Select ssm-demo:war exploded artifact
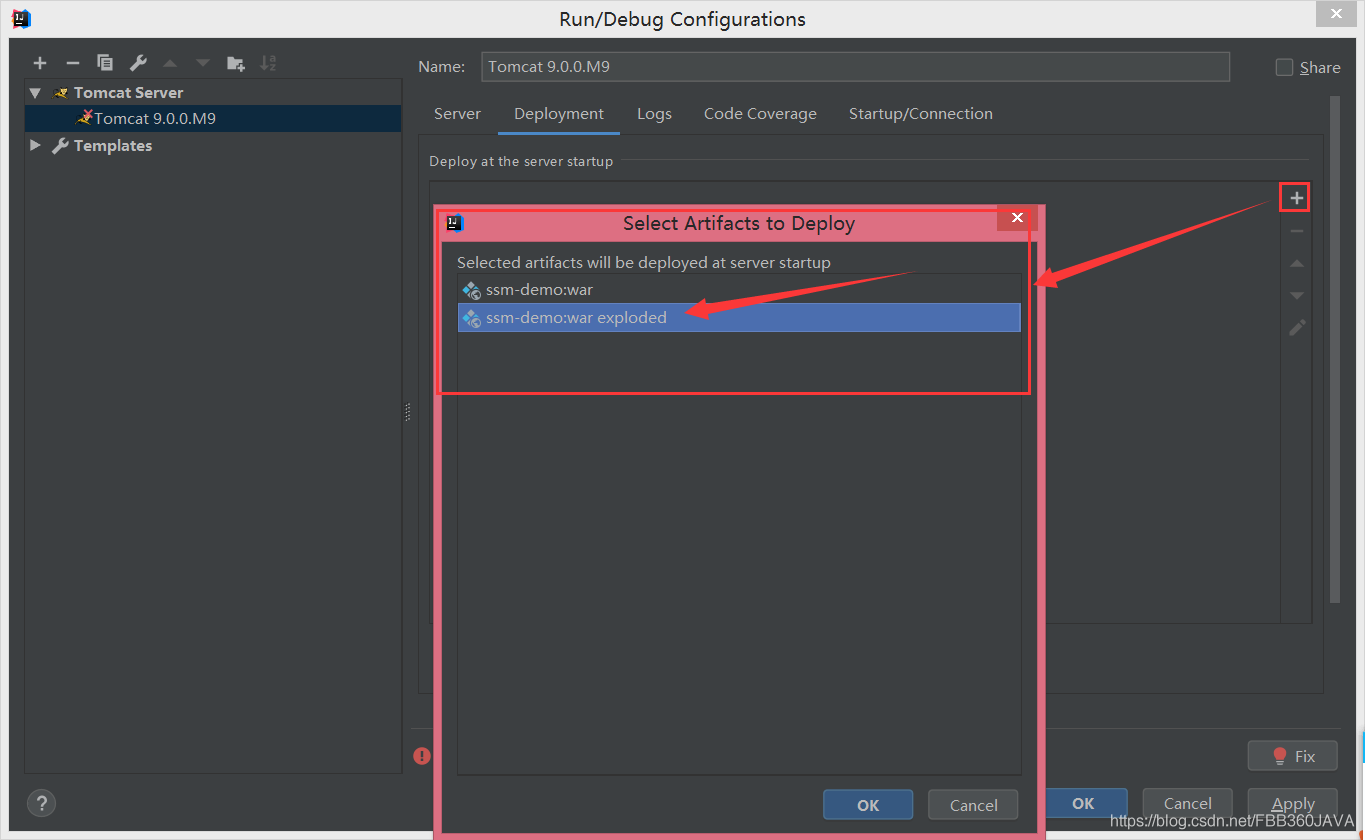The image size is (1365, 840). click(739, 318)
